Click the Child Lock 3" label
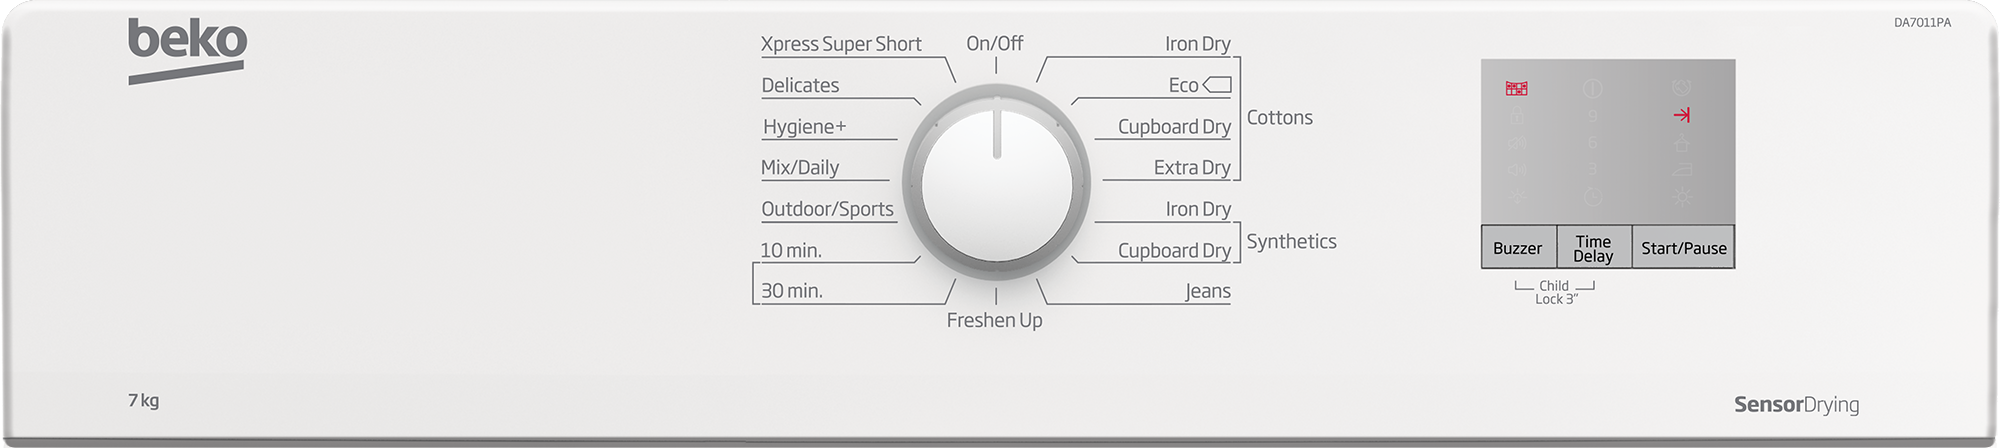 click(x=1555, y=292)
